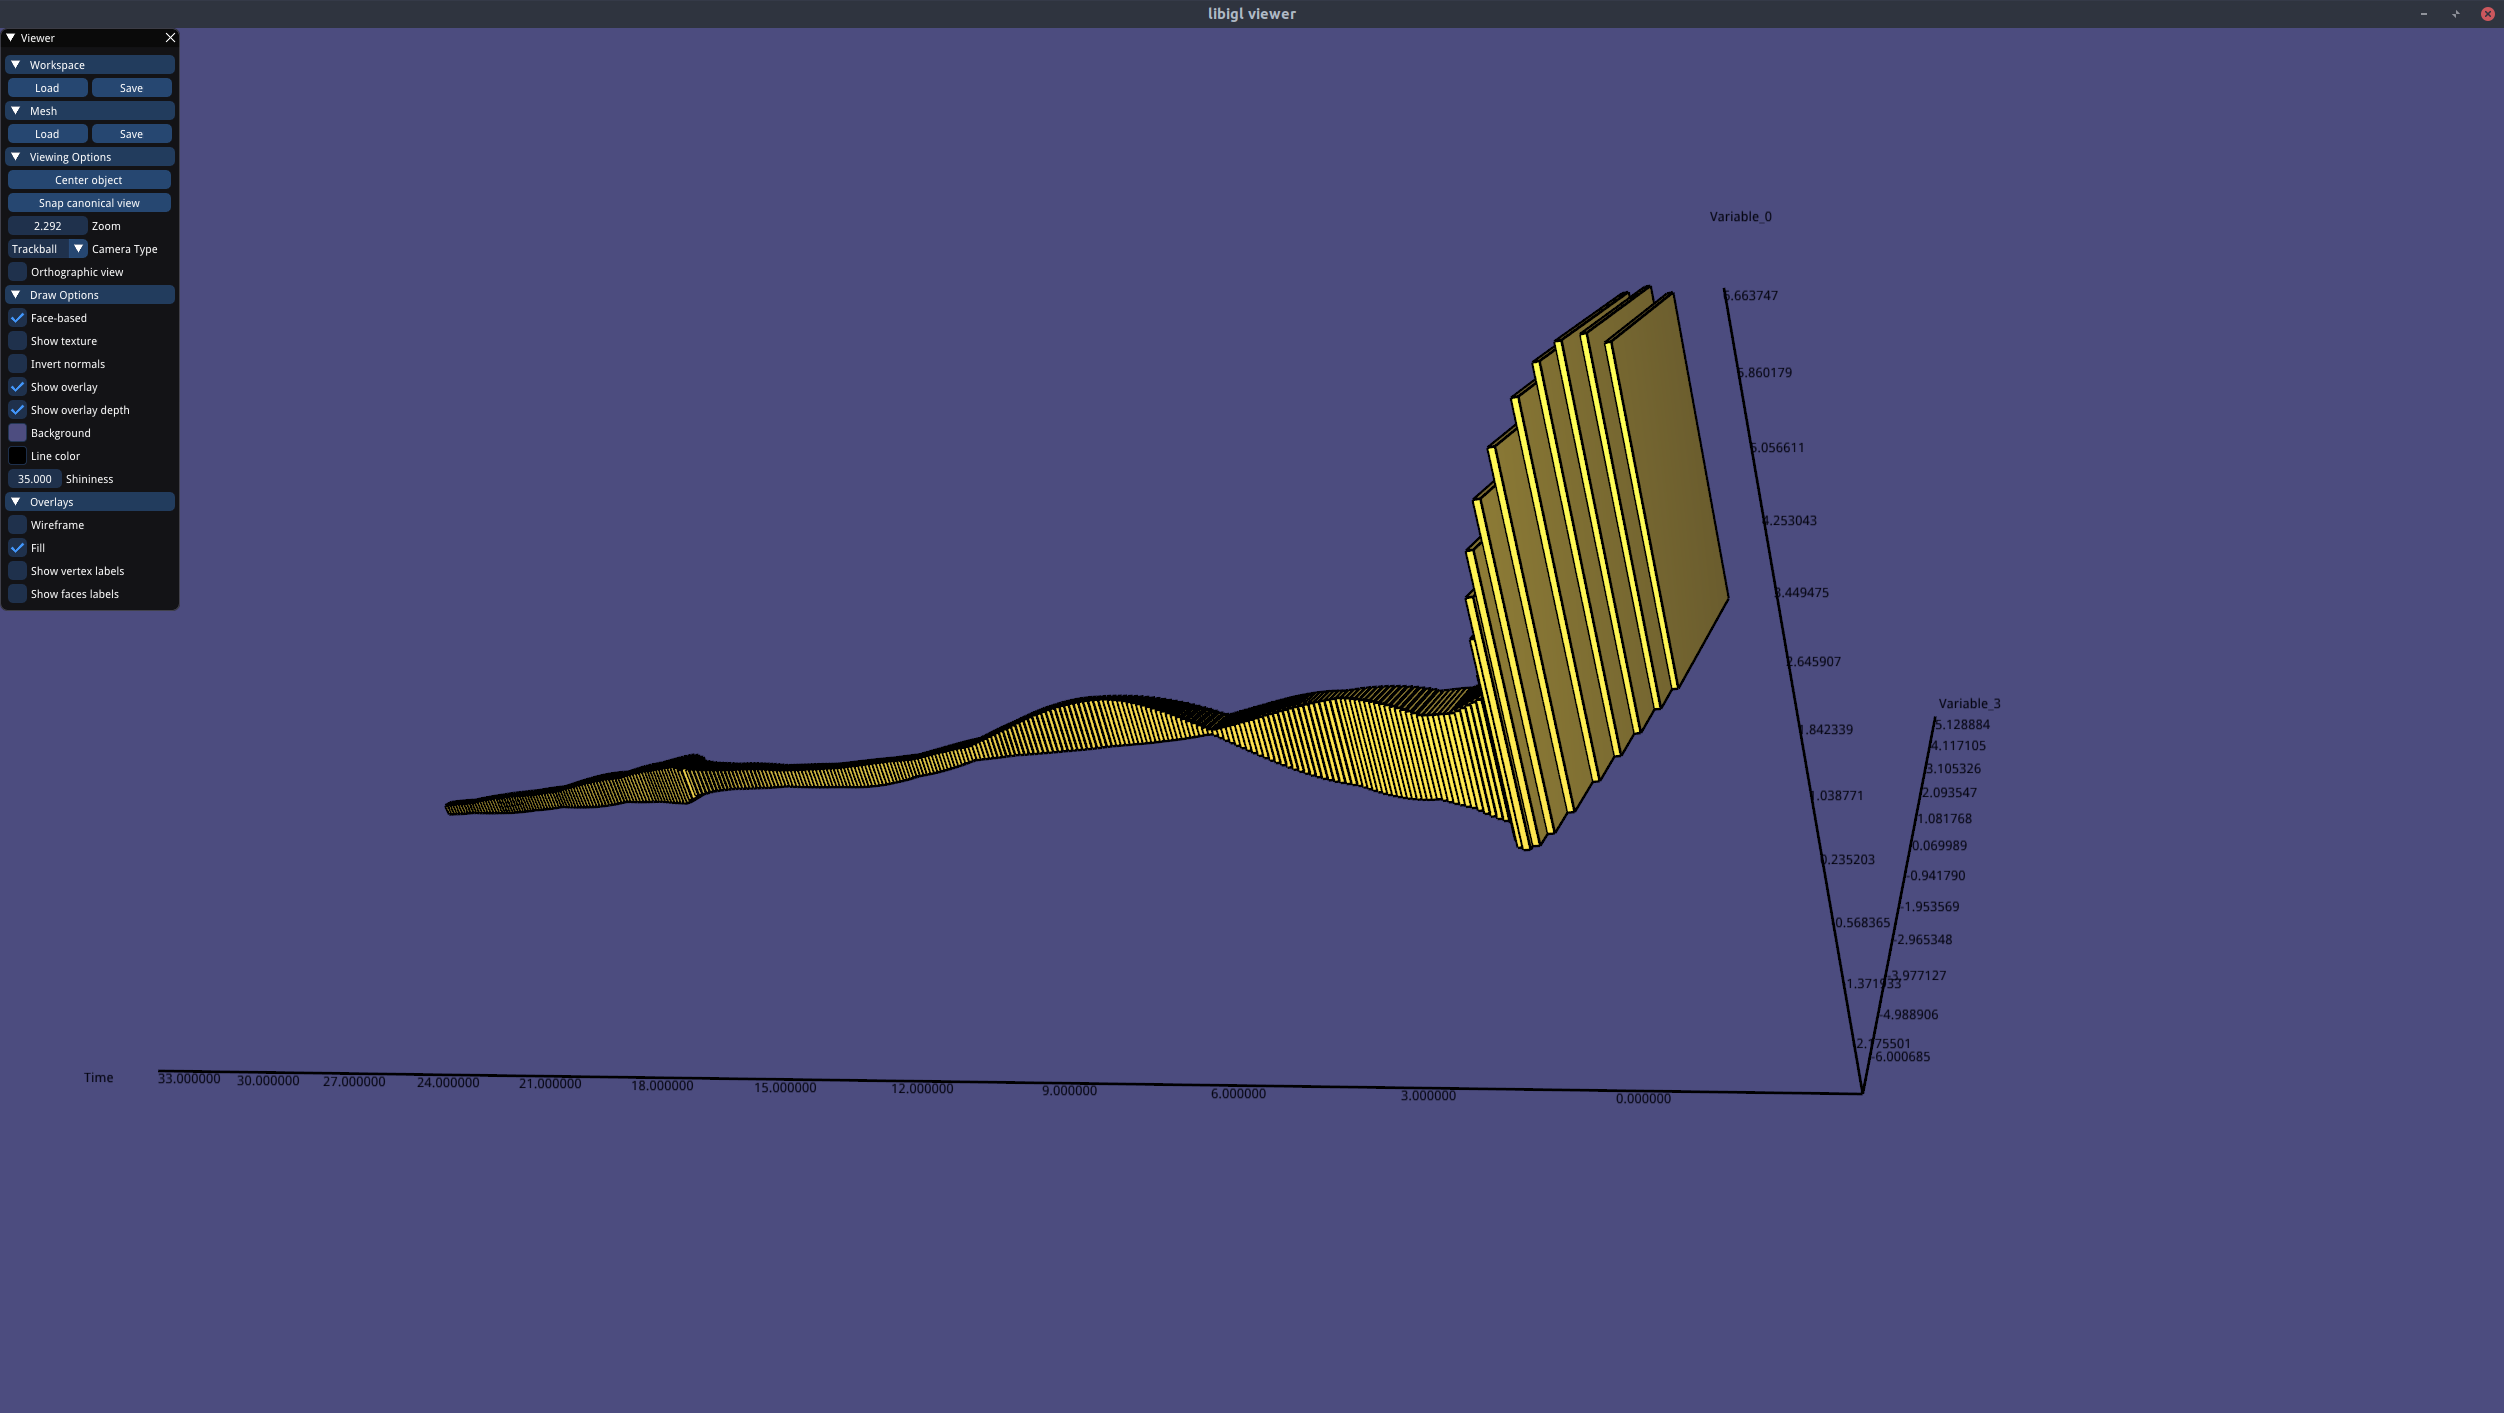
Task: Click the Time axis label
Action: coord(98,1078)
